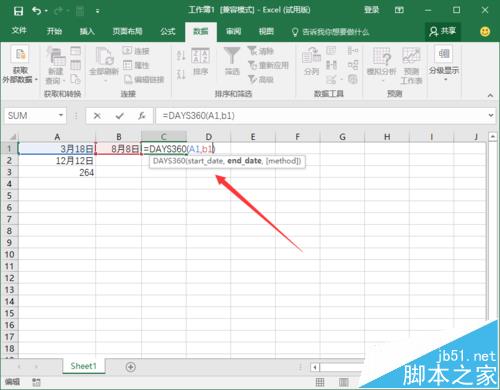Click the 登录 sign-in link
Viewport: 500px width, 390px height.
(372, 10)
